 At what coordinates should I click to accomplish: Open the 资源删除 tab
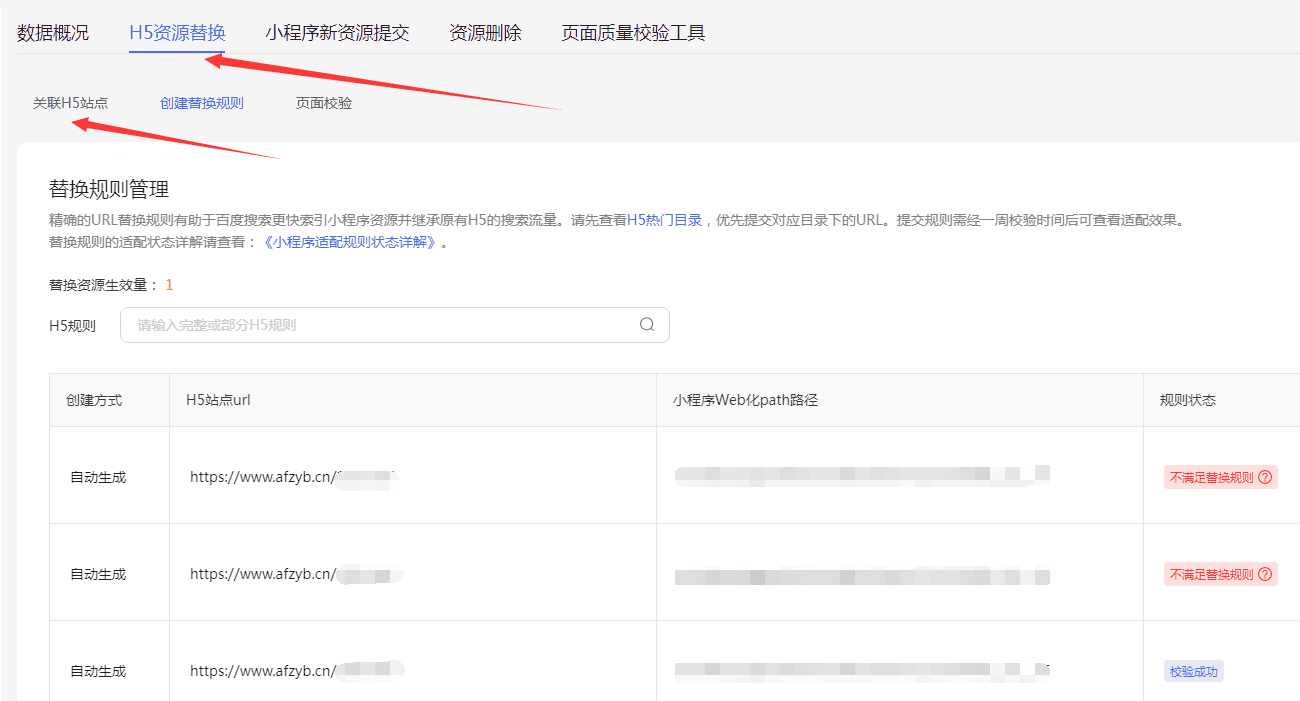[486, 32]
